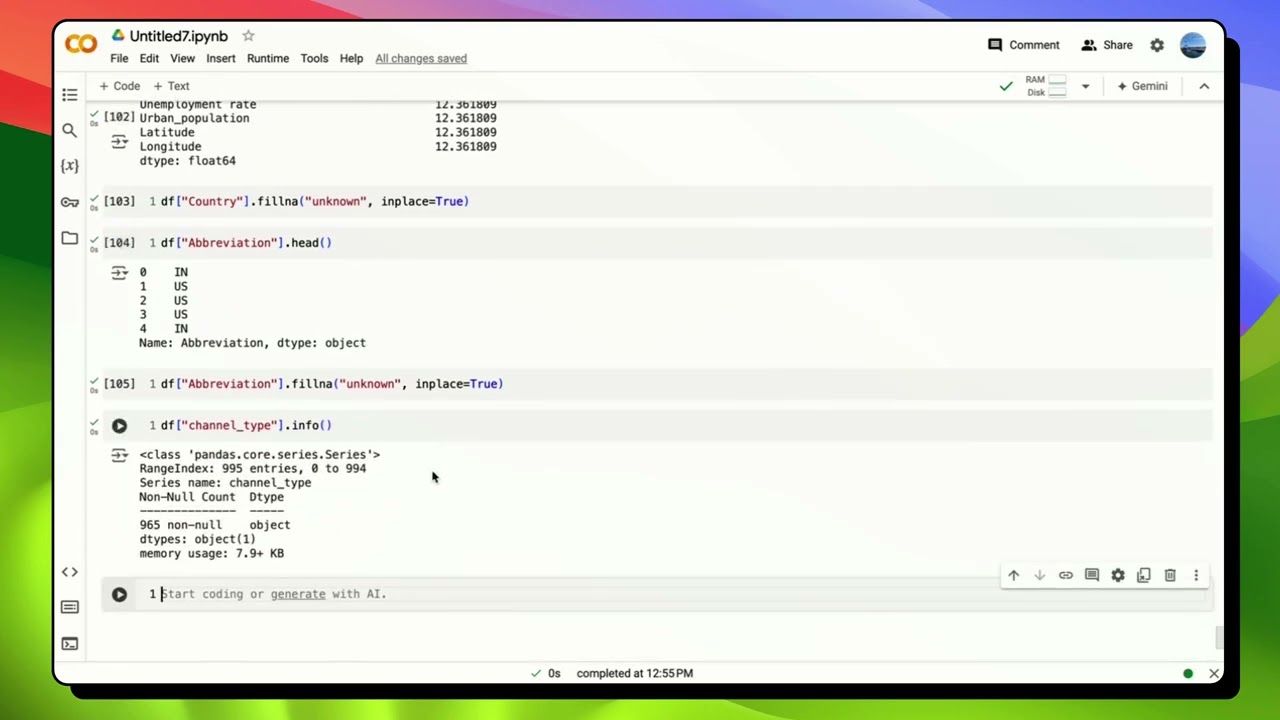Screen dimensions: 1280x720
Task: Open the Command palette icon
Action: pos(70,607)
